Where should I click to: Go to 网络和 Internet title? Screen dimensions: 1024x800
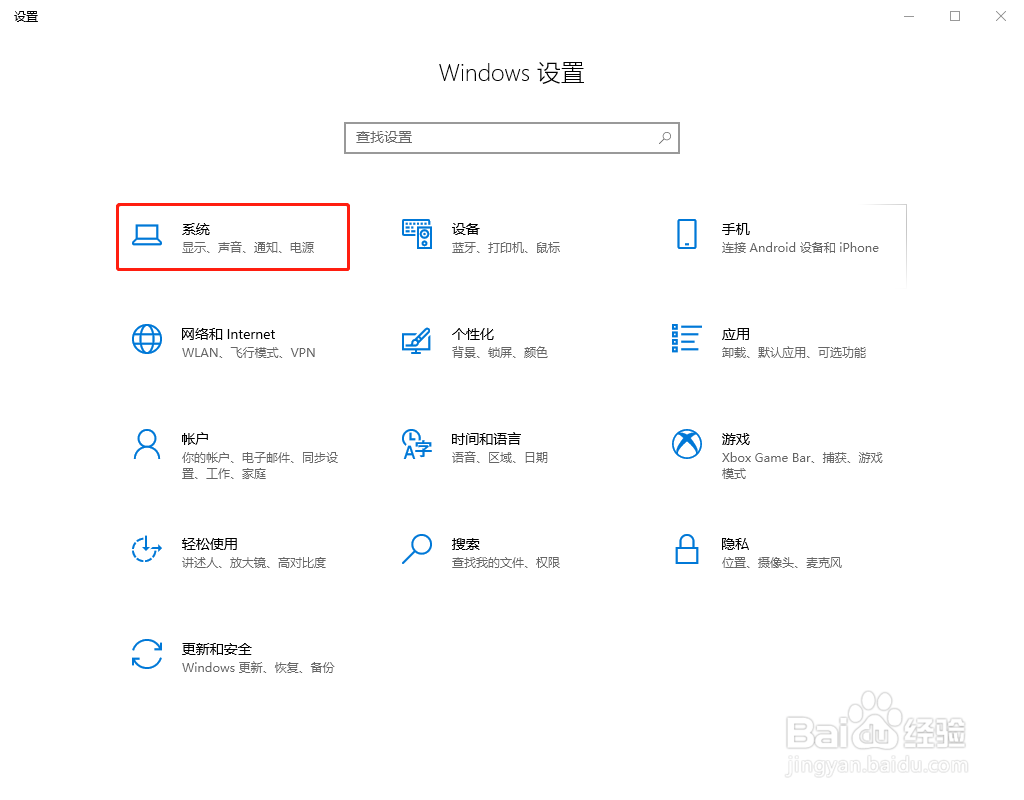pyautogui.click(x=228, y=334)
